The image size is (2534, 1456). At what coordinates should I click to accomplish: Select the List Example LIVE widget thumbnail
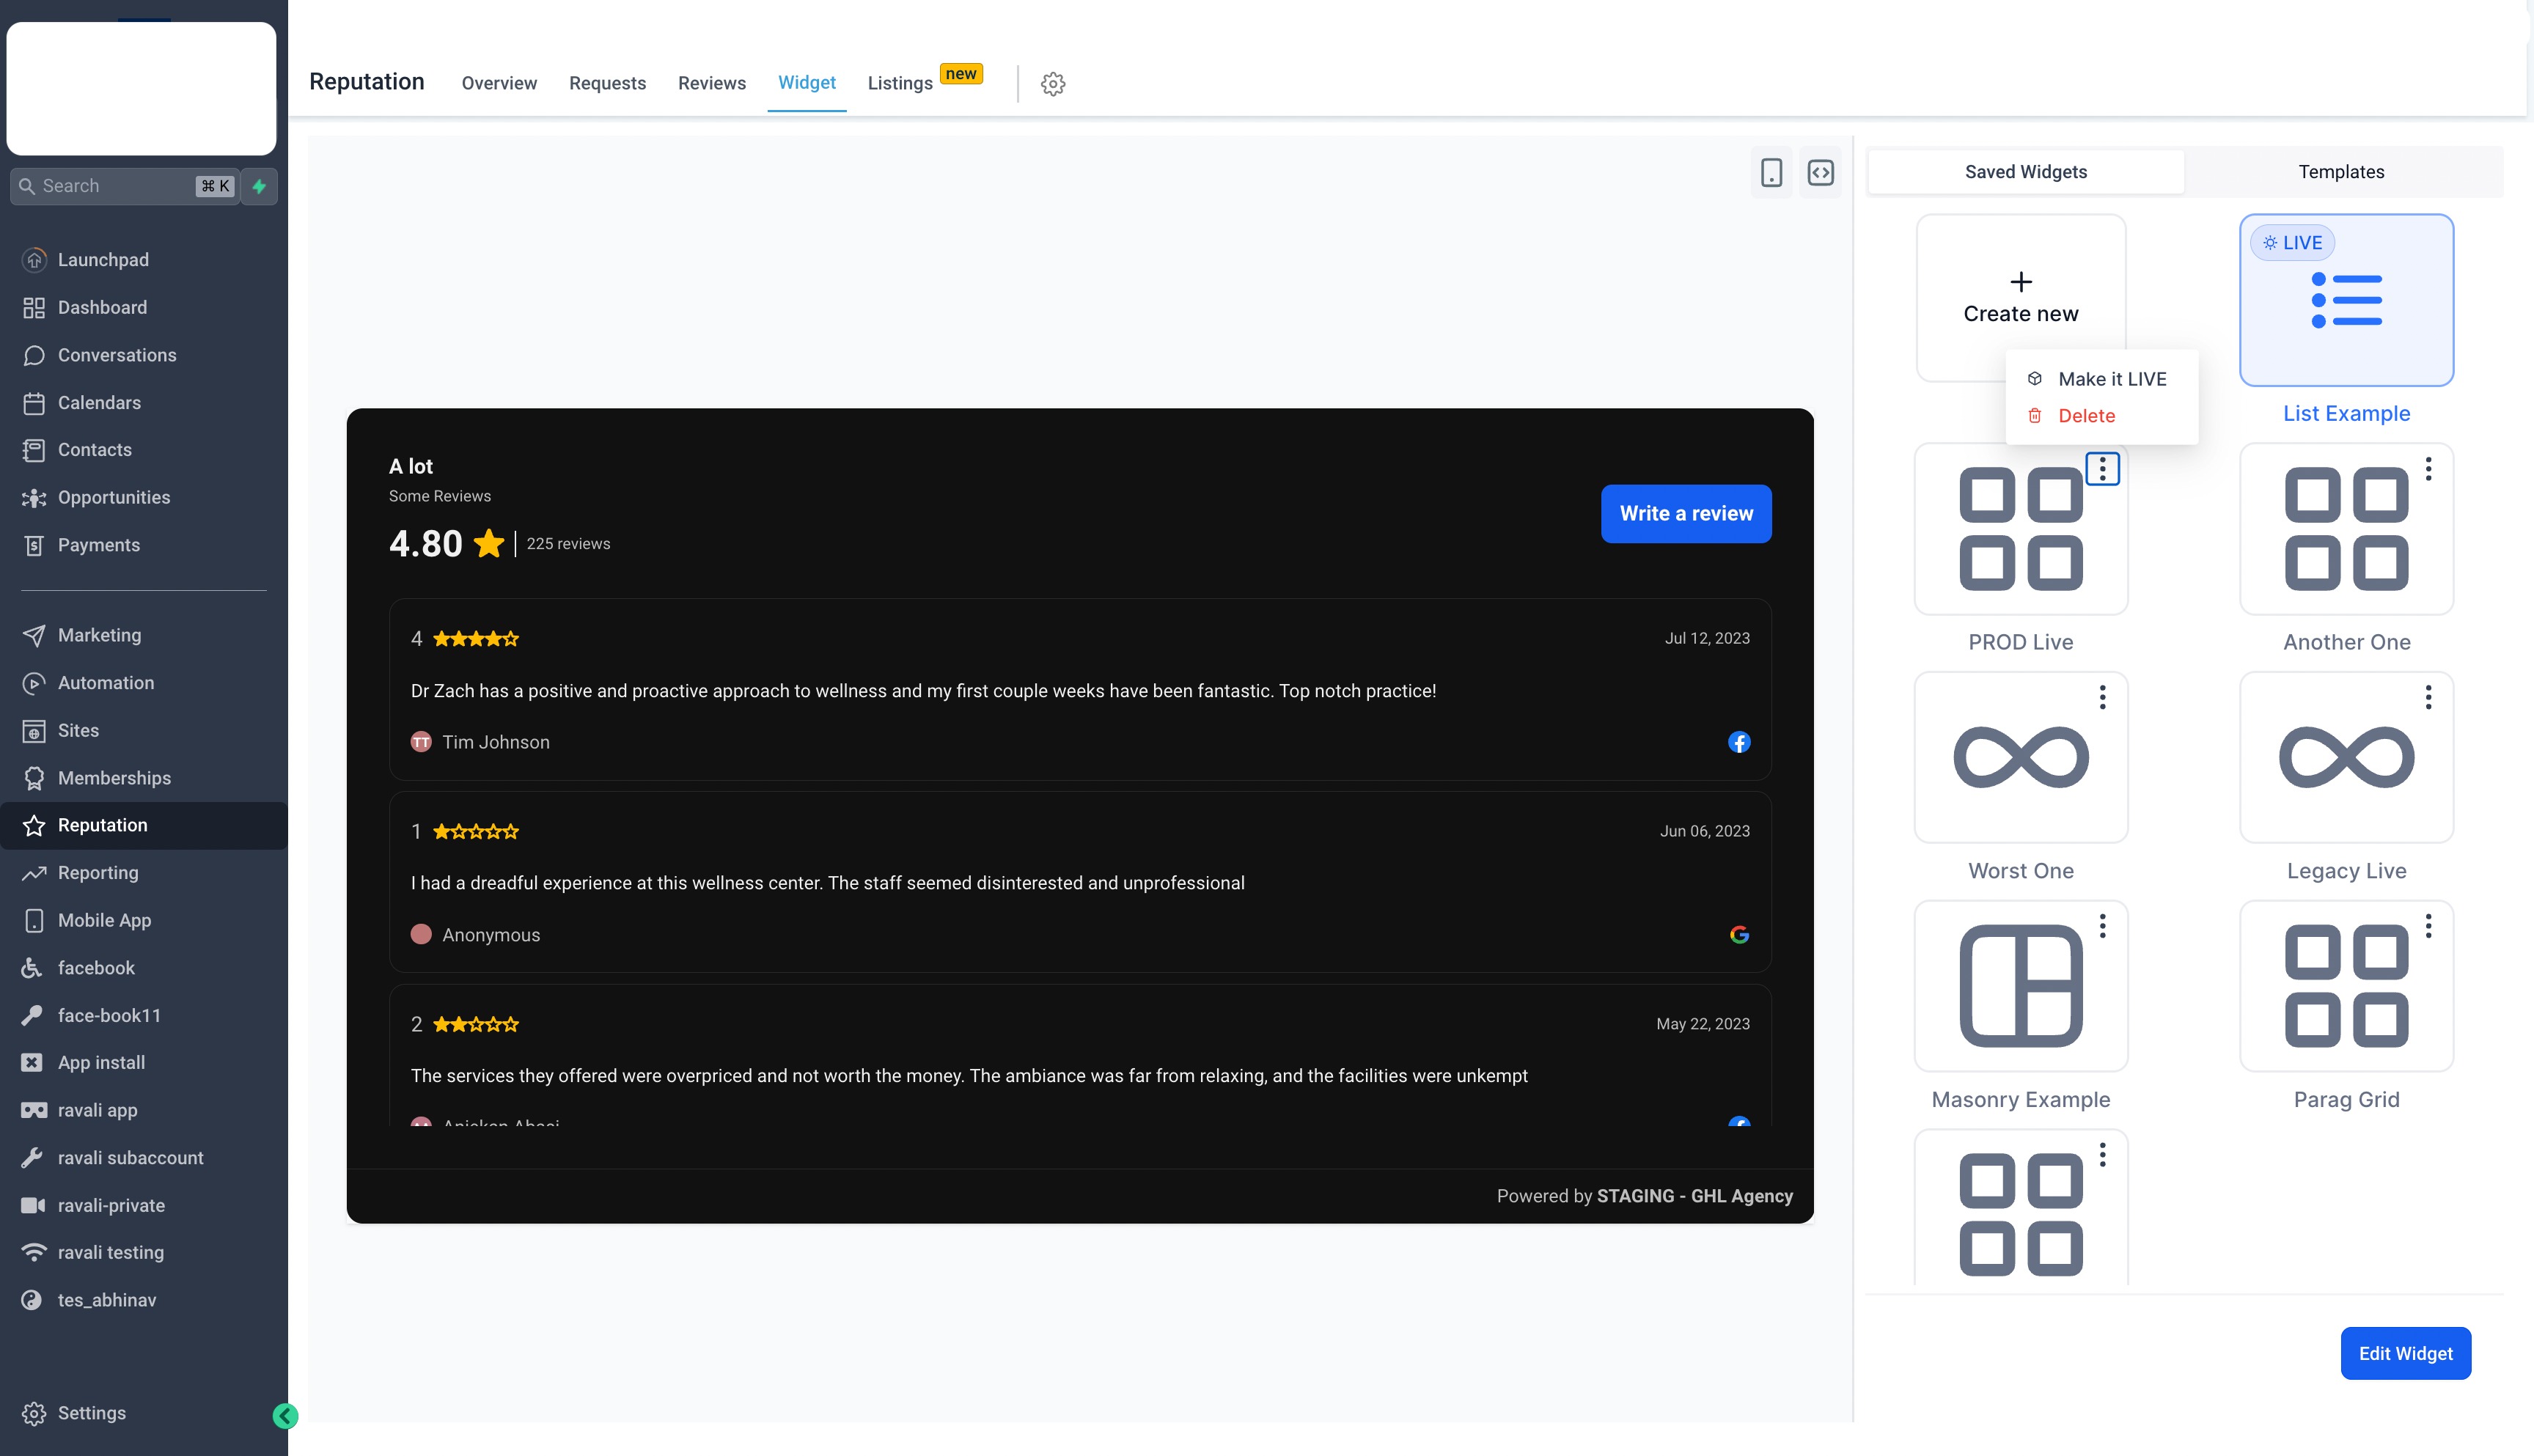2346,300
